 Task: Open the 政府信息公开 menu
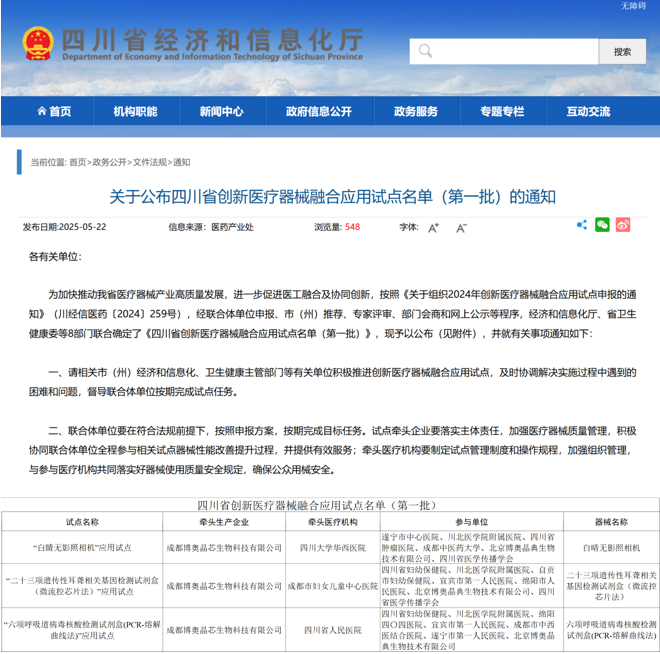pos(319,111)
